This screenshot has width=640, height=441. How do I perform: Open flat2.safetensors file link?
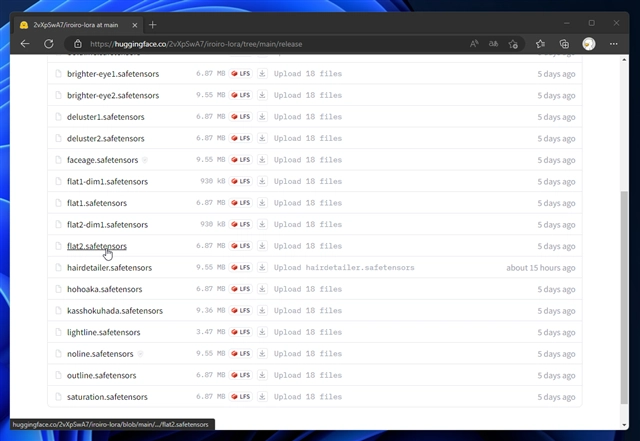[97, 246]
